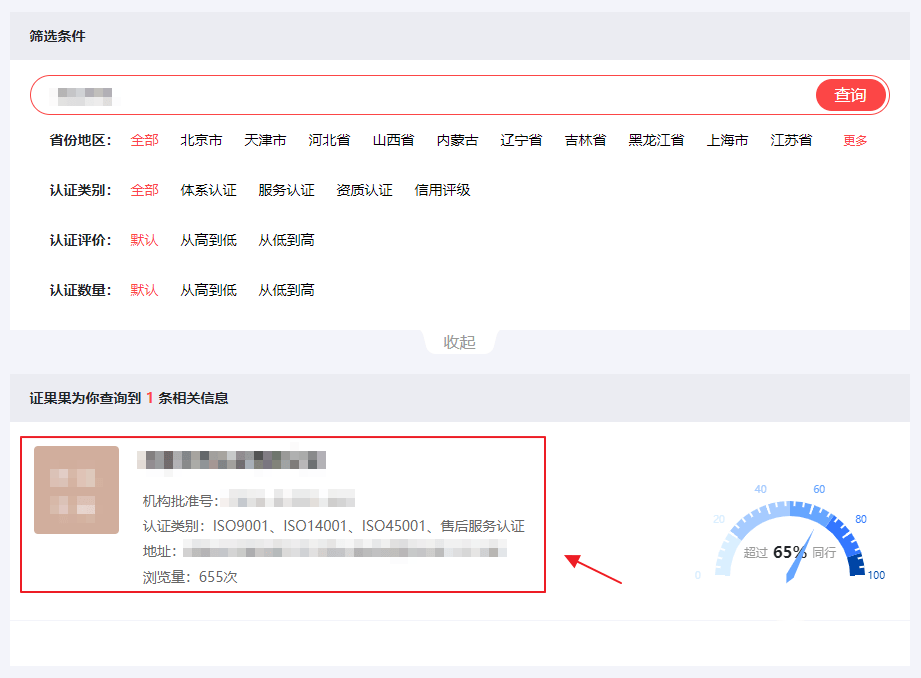921x678 pixels.
Task: Open the 更多 provinces expander
Action: [x=853, y=140]
